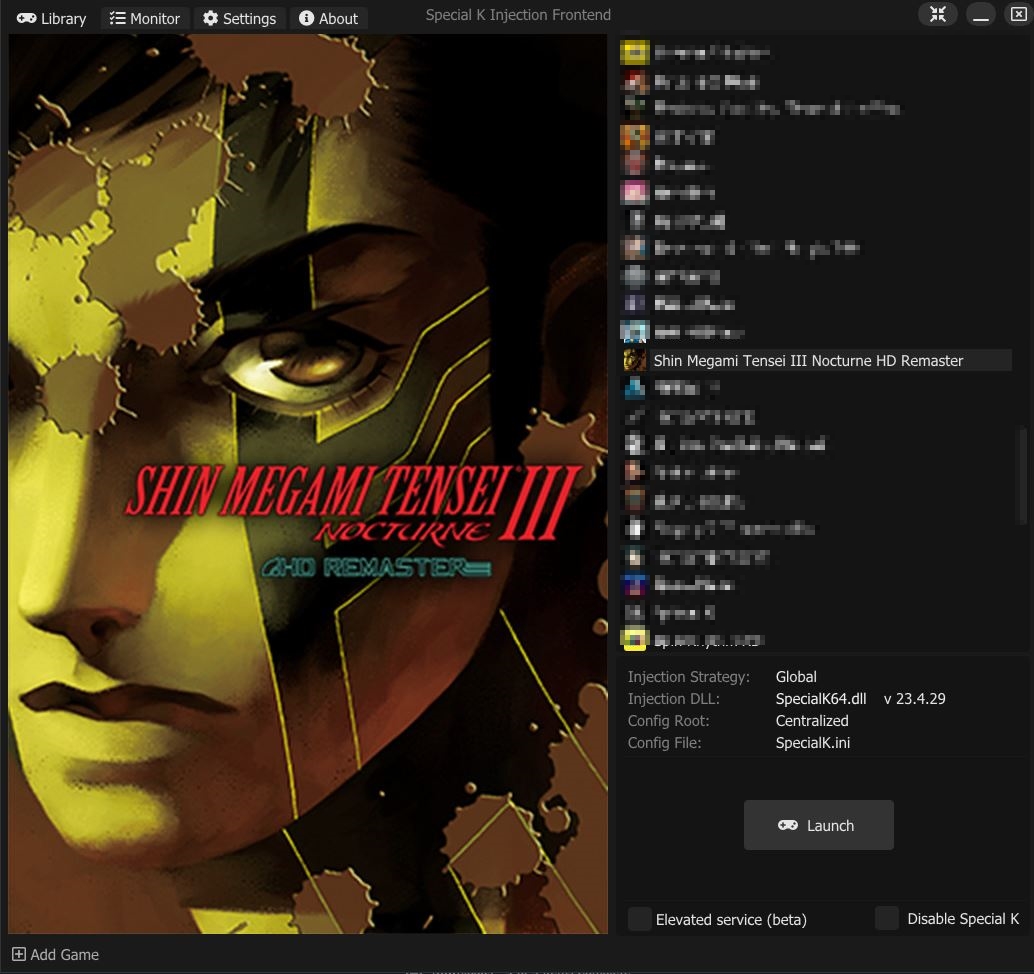Click the gamepad icon on Launch button

pos(787,825)
